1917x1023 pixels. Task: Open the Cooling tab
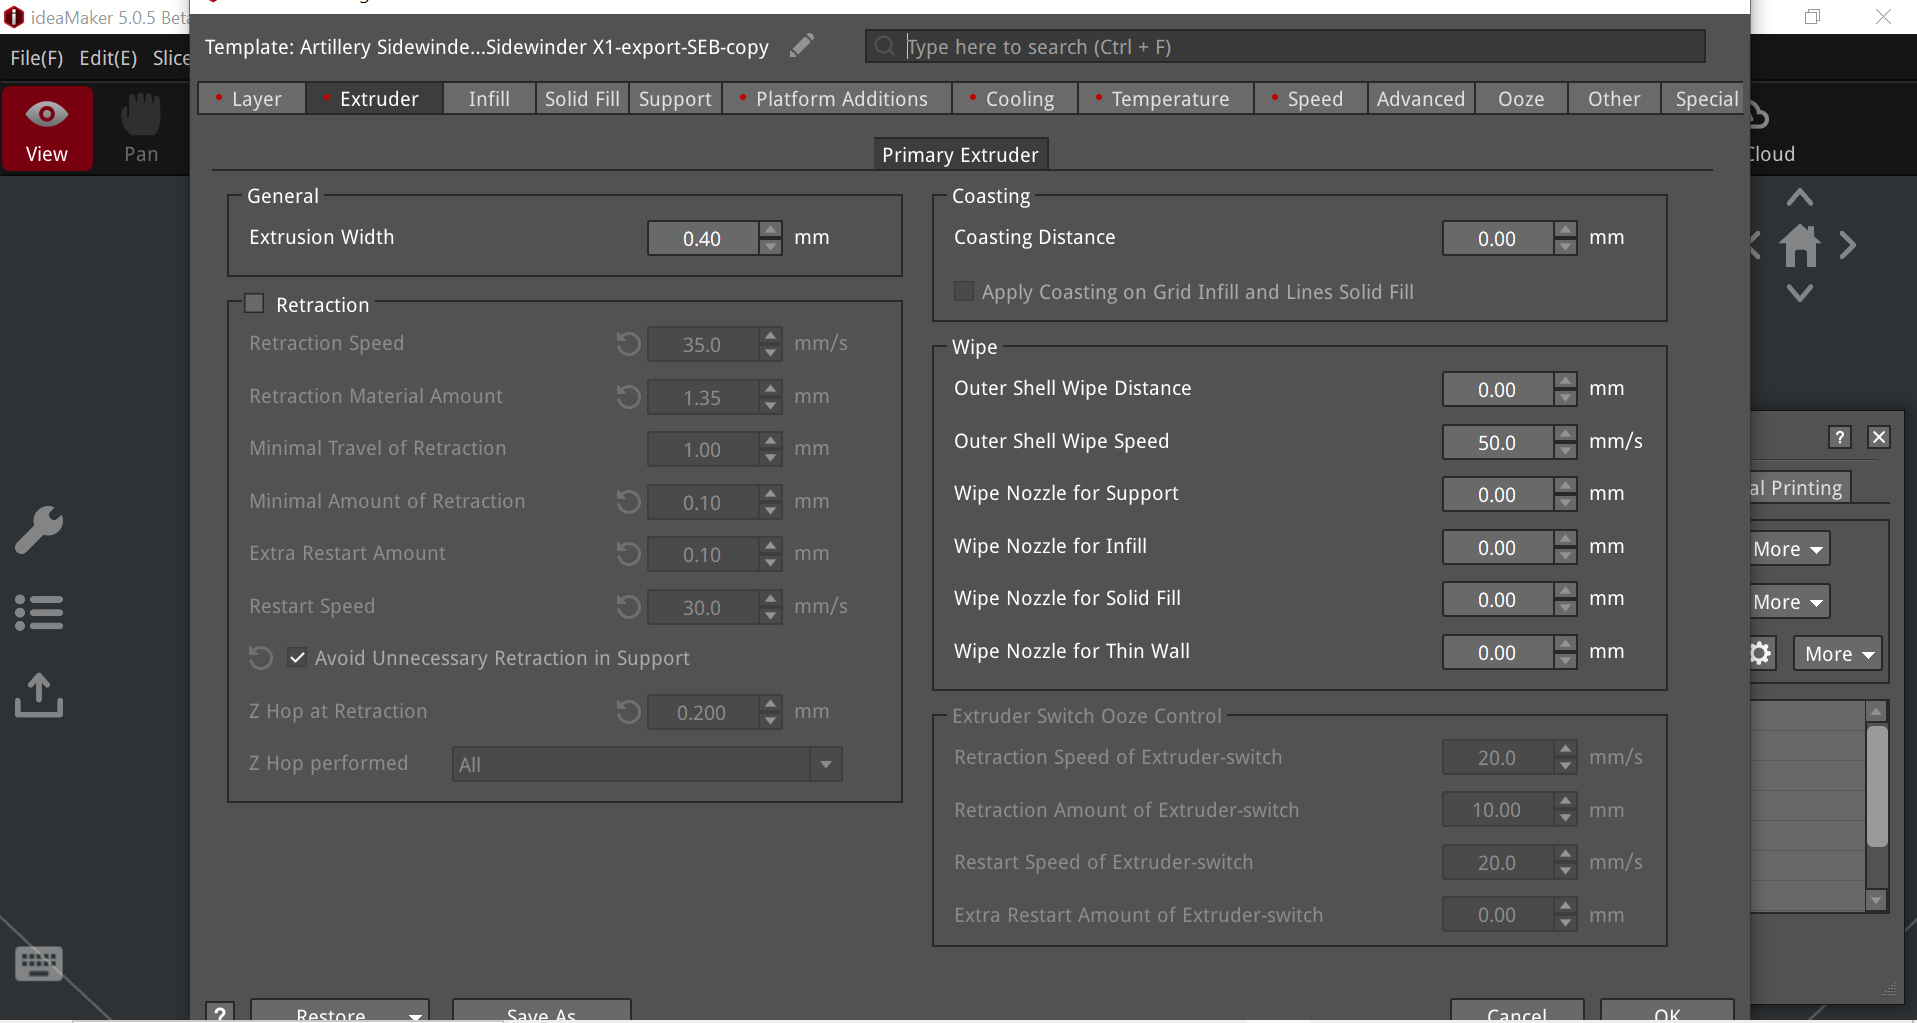1015,99
